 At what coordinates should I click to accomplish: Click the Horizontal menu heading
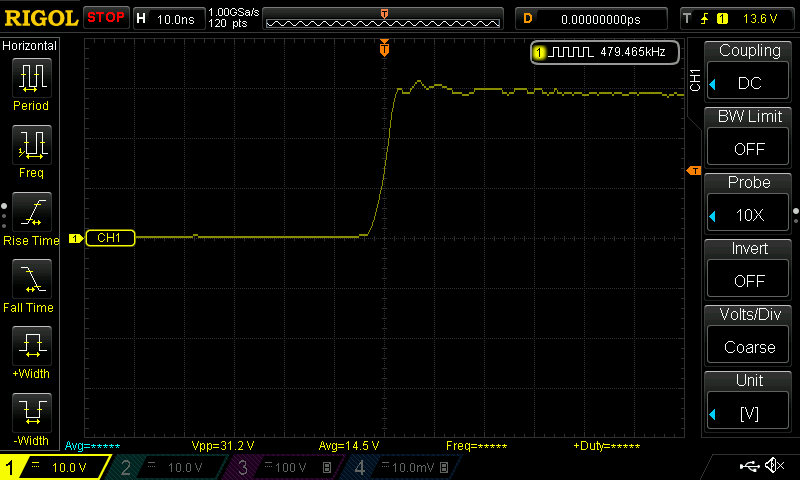[30, 46]
